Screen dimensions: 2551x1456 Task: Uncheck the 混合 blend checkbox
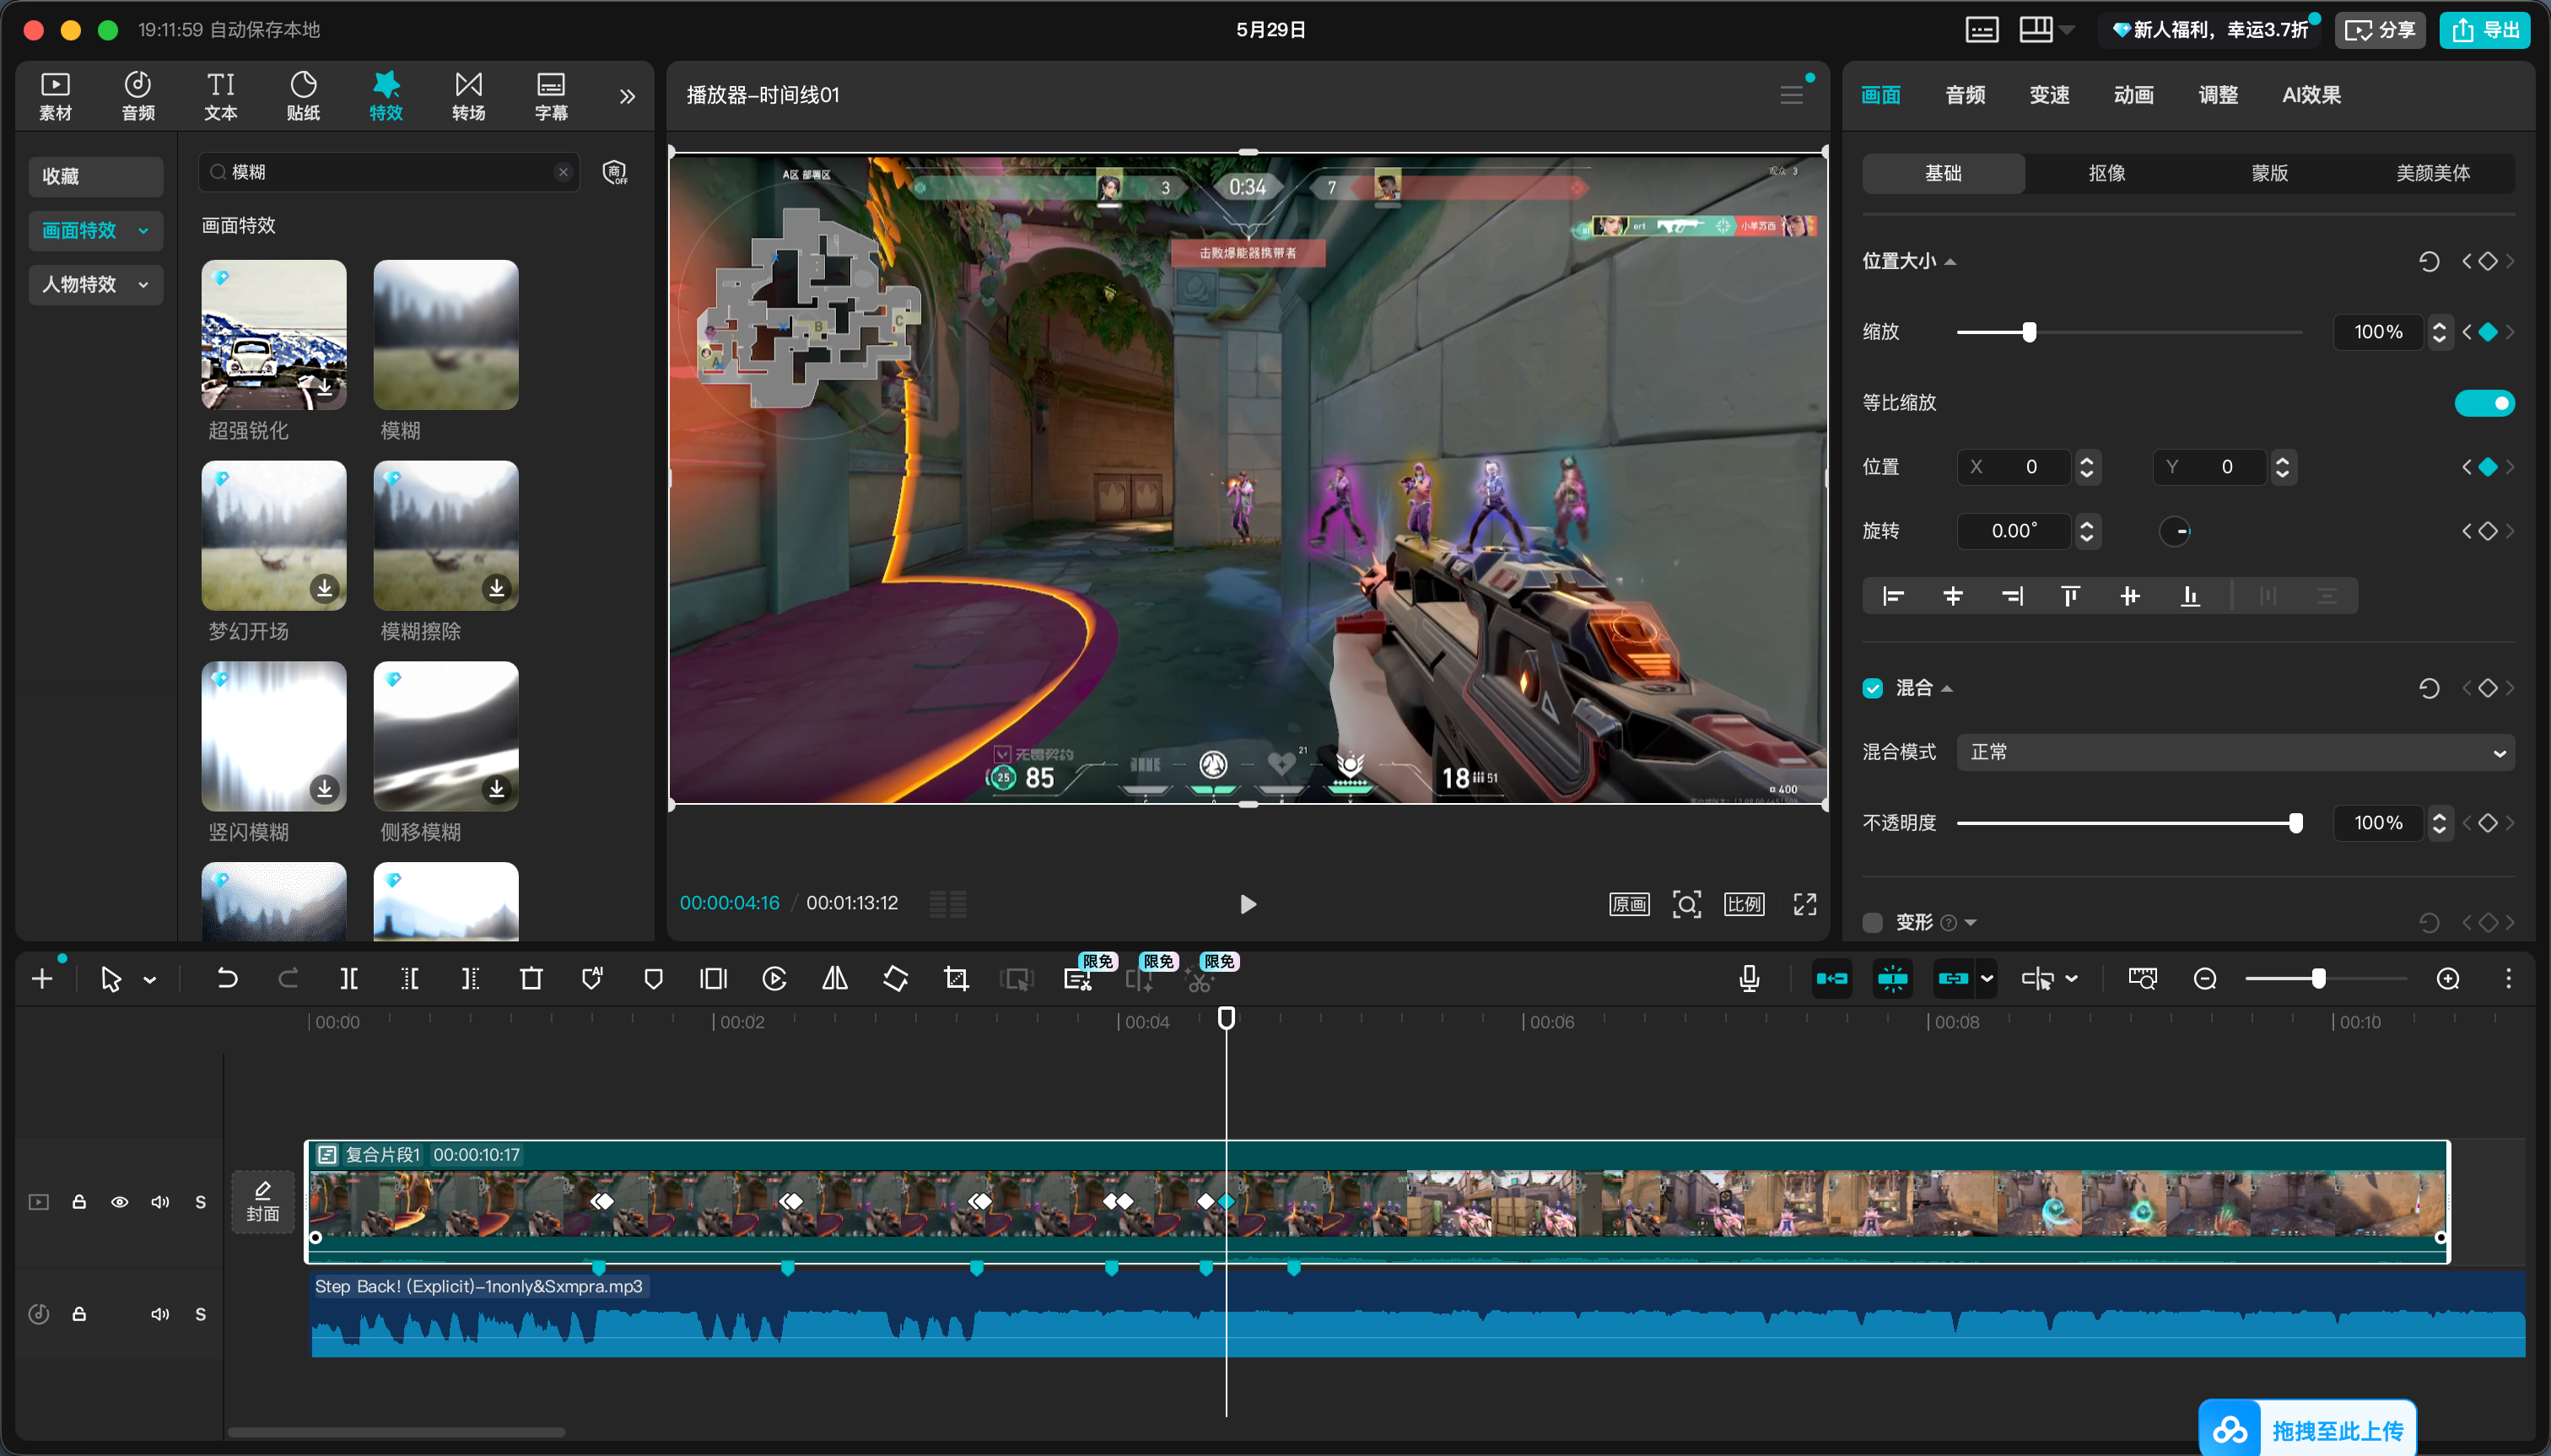[x=1873, y=688]
